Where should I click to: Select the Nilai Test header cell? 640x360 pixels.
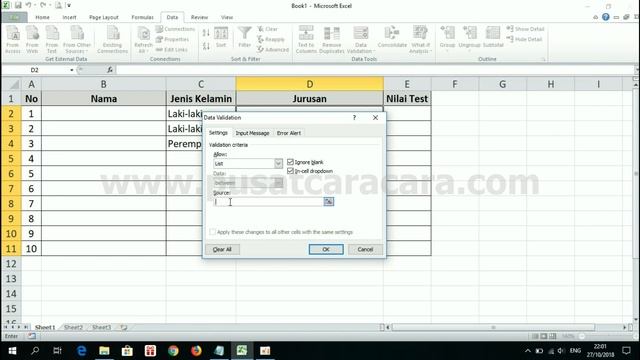pyautogui.click(x=407, y=99)
